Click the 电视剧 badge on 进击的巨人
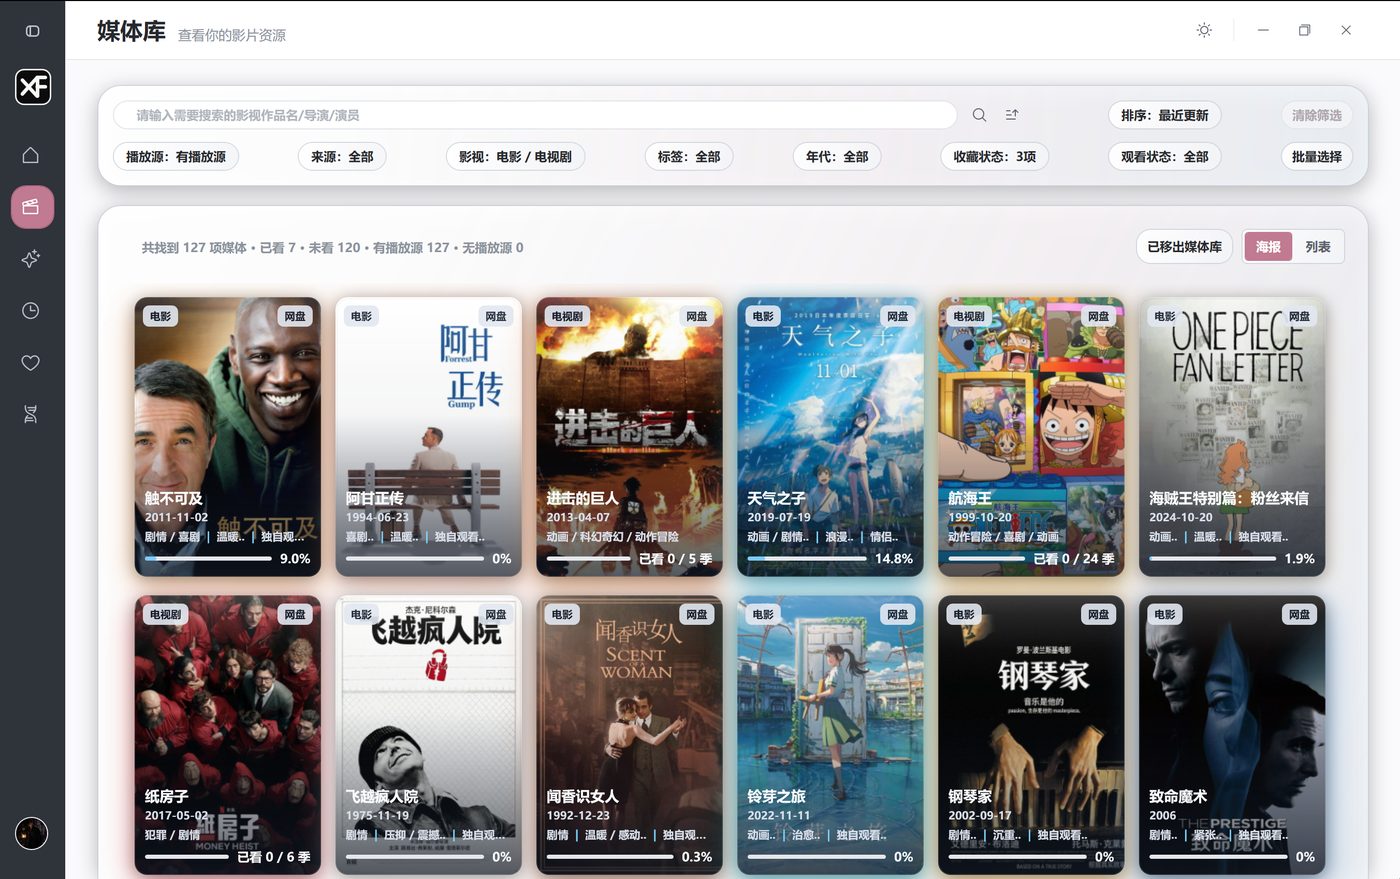This screenshot has width=1400, height=879. pyautogui.click(x=567, y=316)
